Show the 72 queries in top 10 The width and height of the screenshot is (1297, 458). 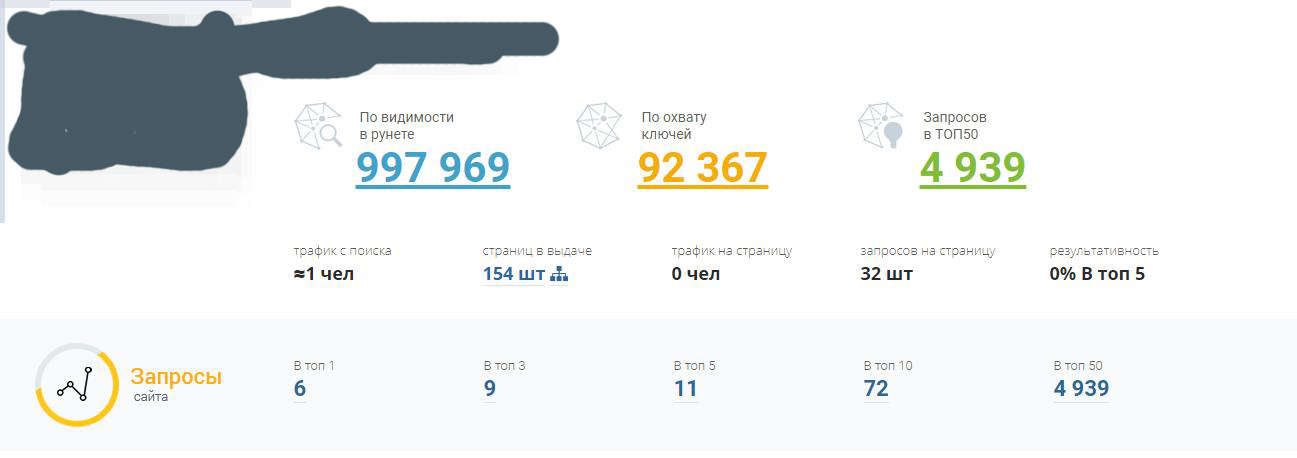876,388
